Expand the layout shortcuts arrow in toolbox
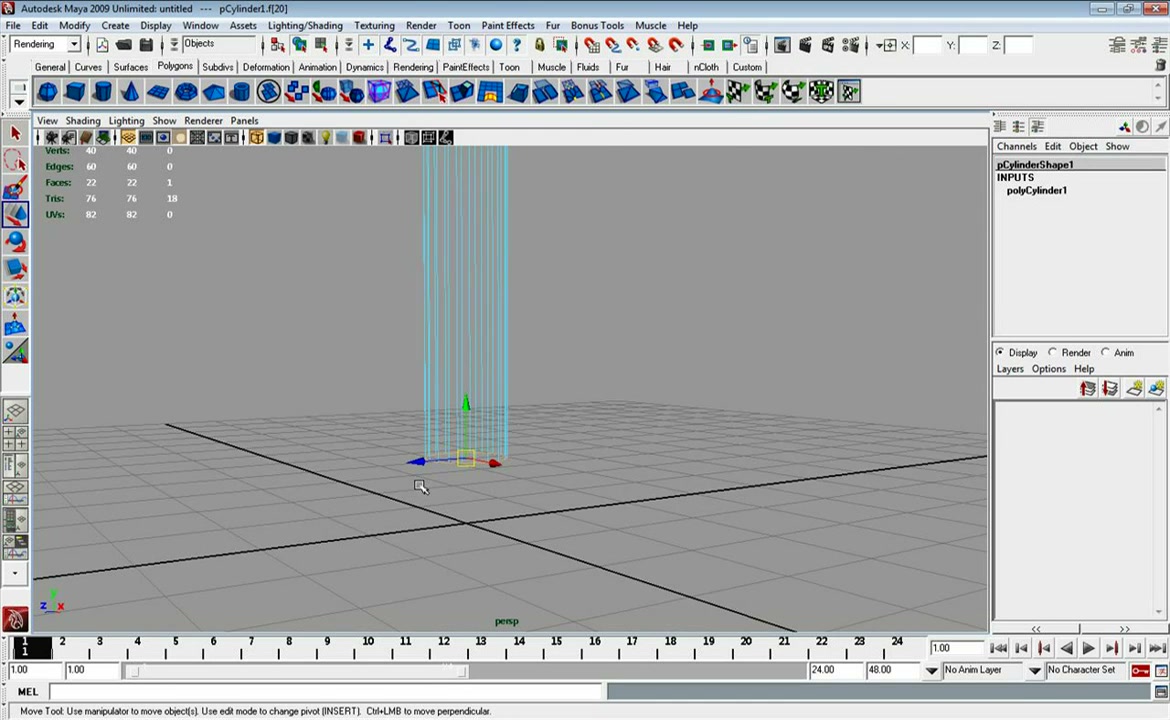 point(15,574)
